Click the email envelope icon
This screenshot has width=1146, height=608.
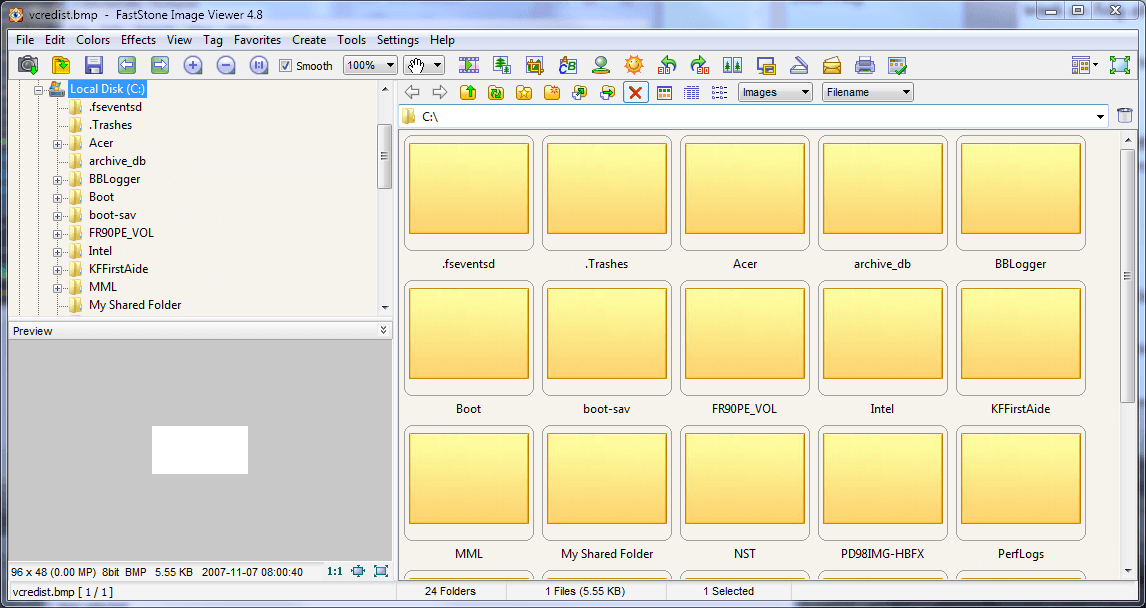pos(832,65)
